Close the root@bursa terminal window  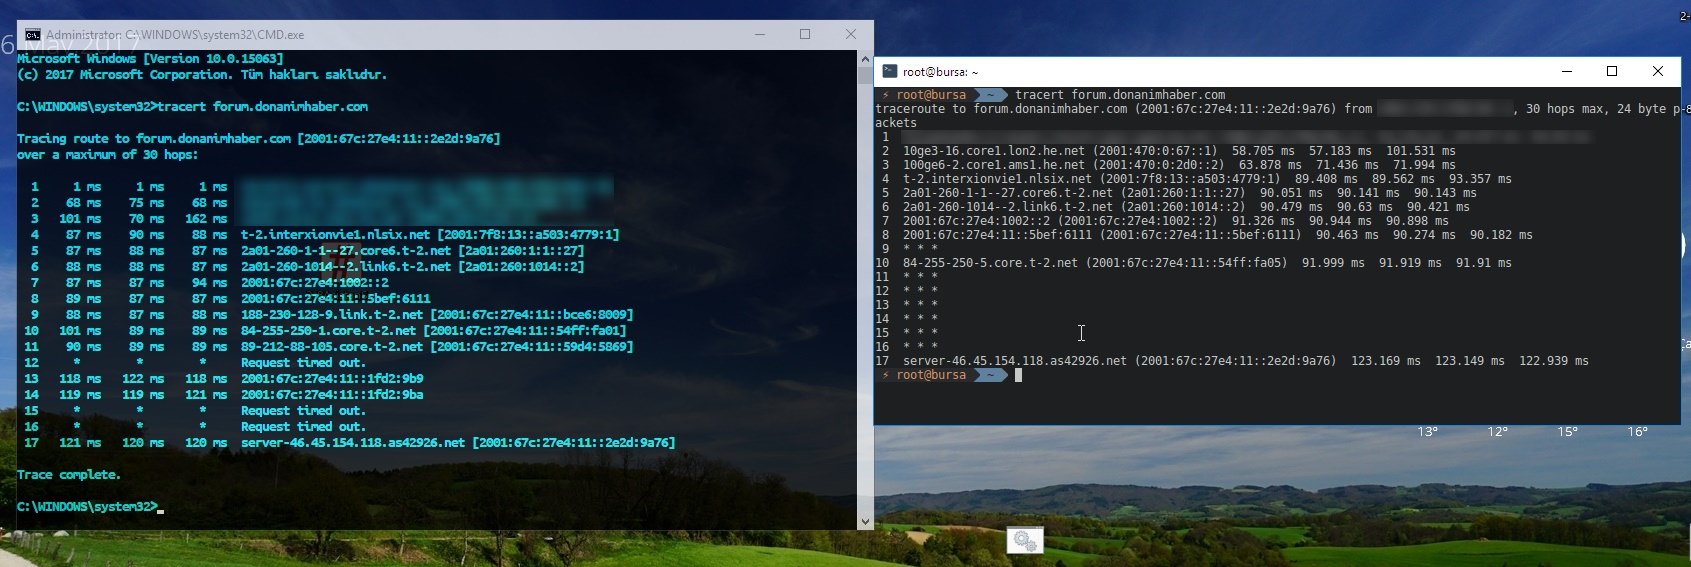pyautogui.click(x=1658, y=71)
